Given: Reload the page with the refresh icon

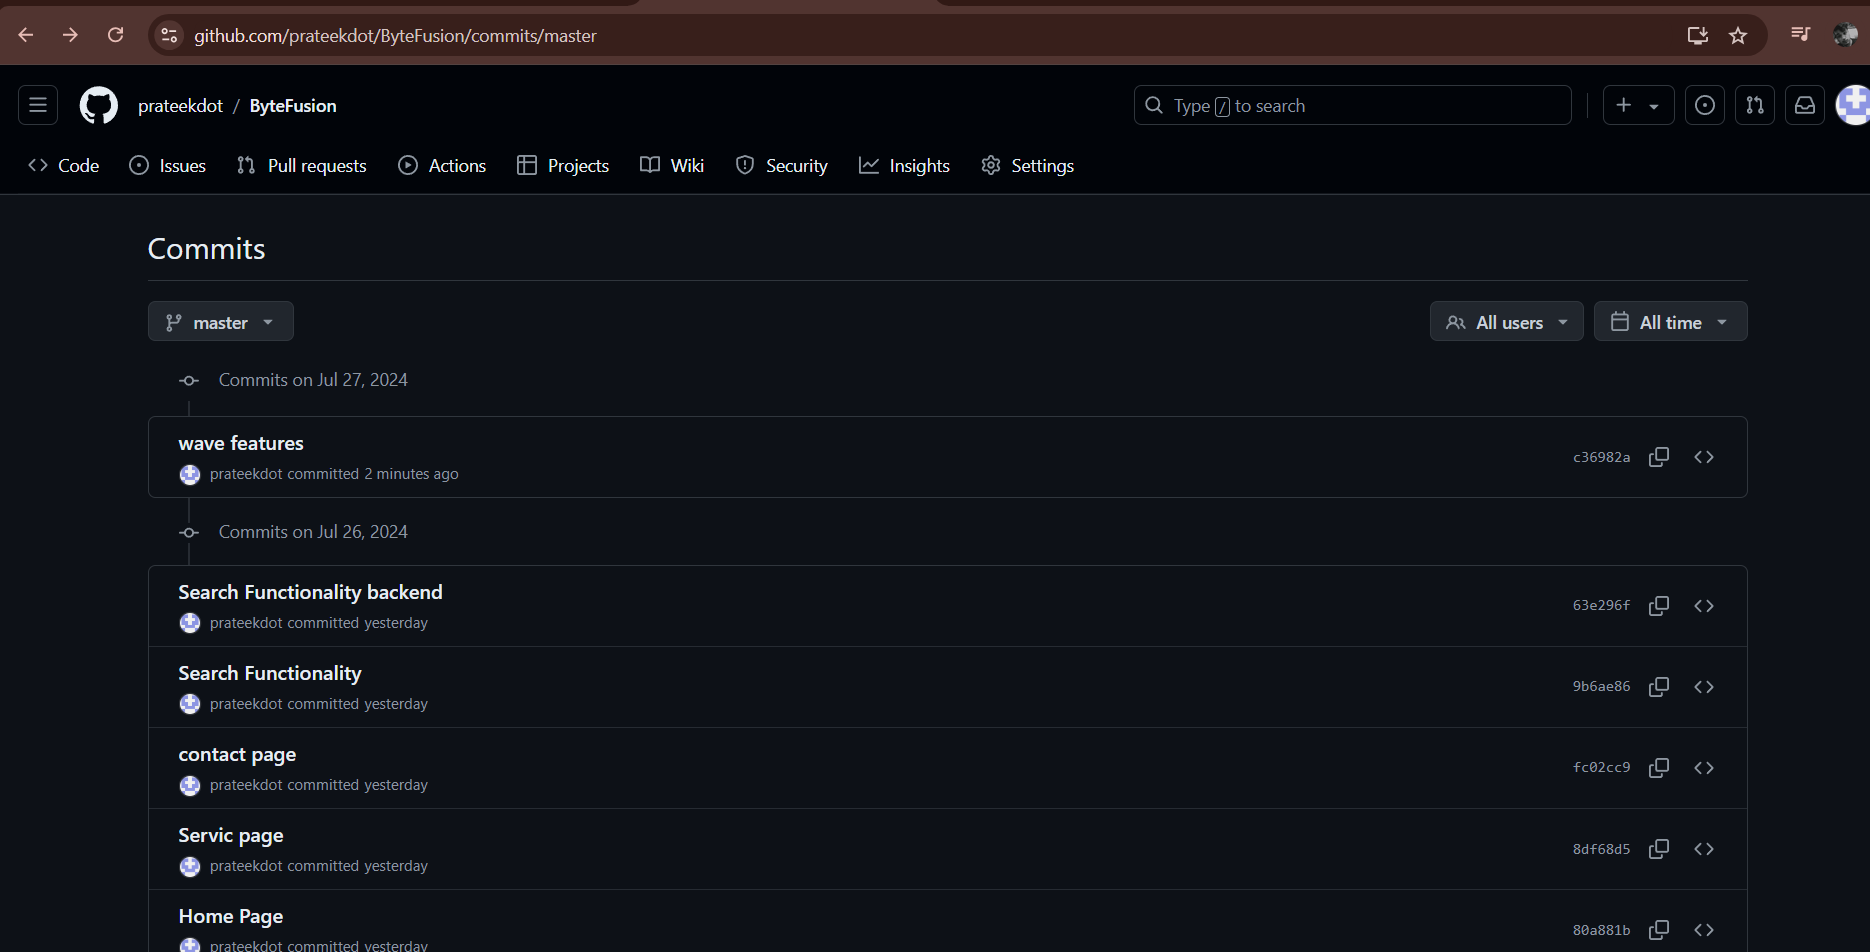Looking at the screenshot, I should tap(115, 35).
